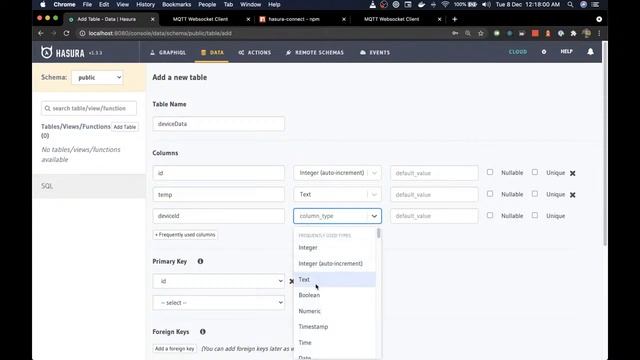This screenshot has height=360, width=640.
Task: Click the type dropdown list scrollbar
Action: click(x=379, y=233)
